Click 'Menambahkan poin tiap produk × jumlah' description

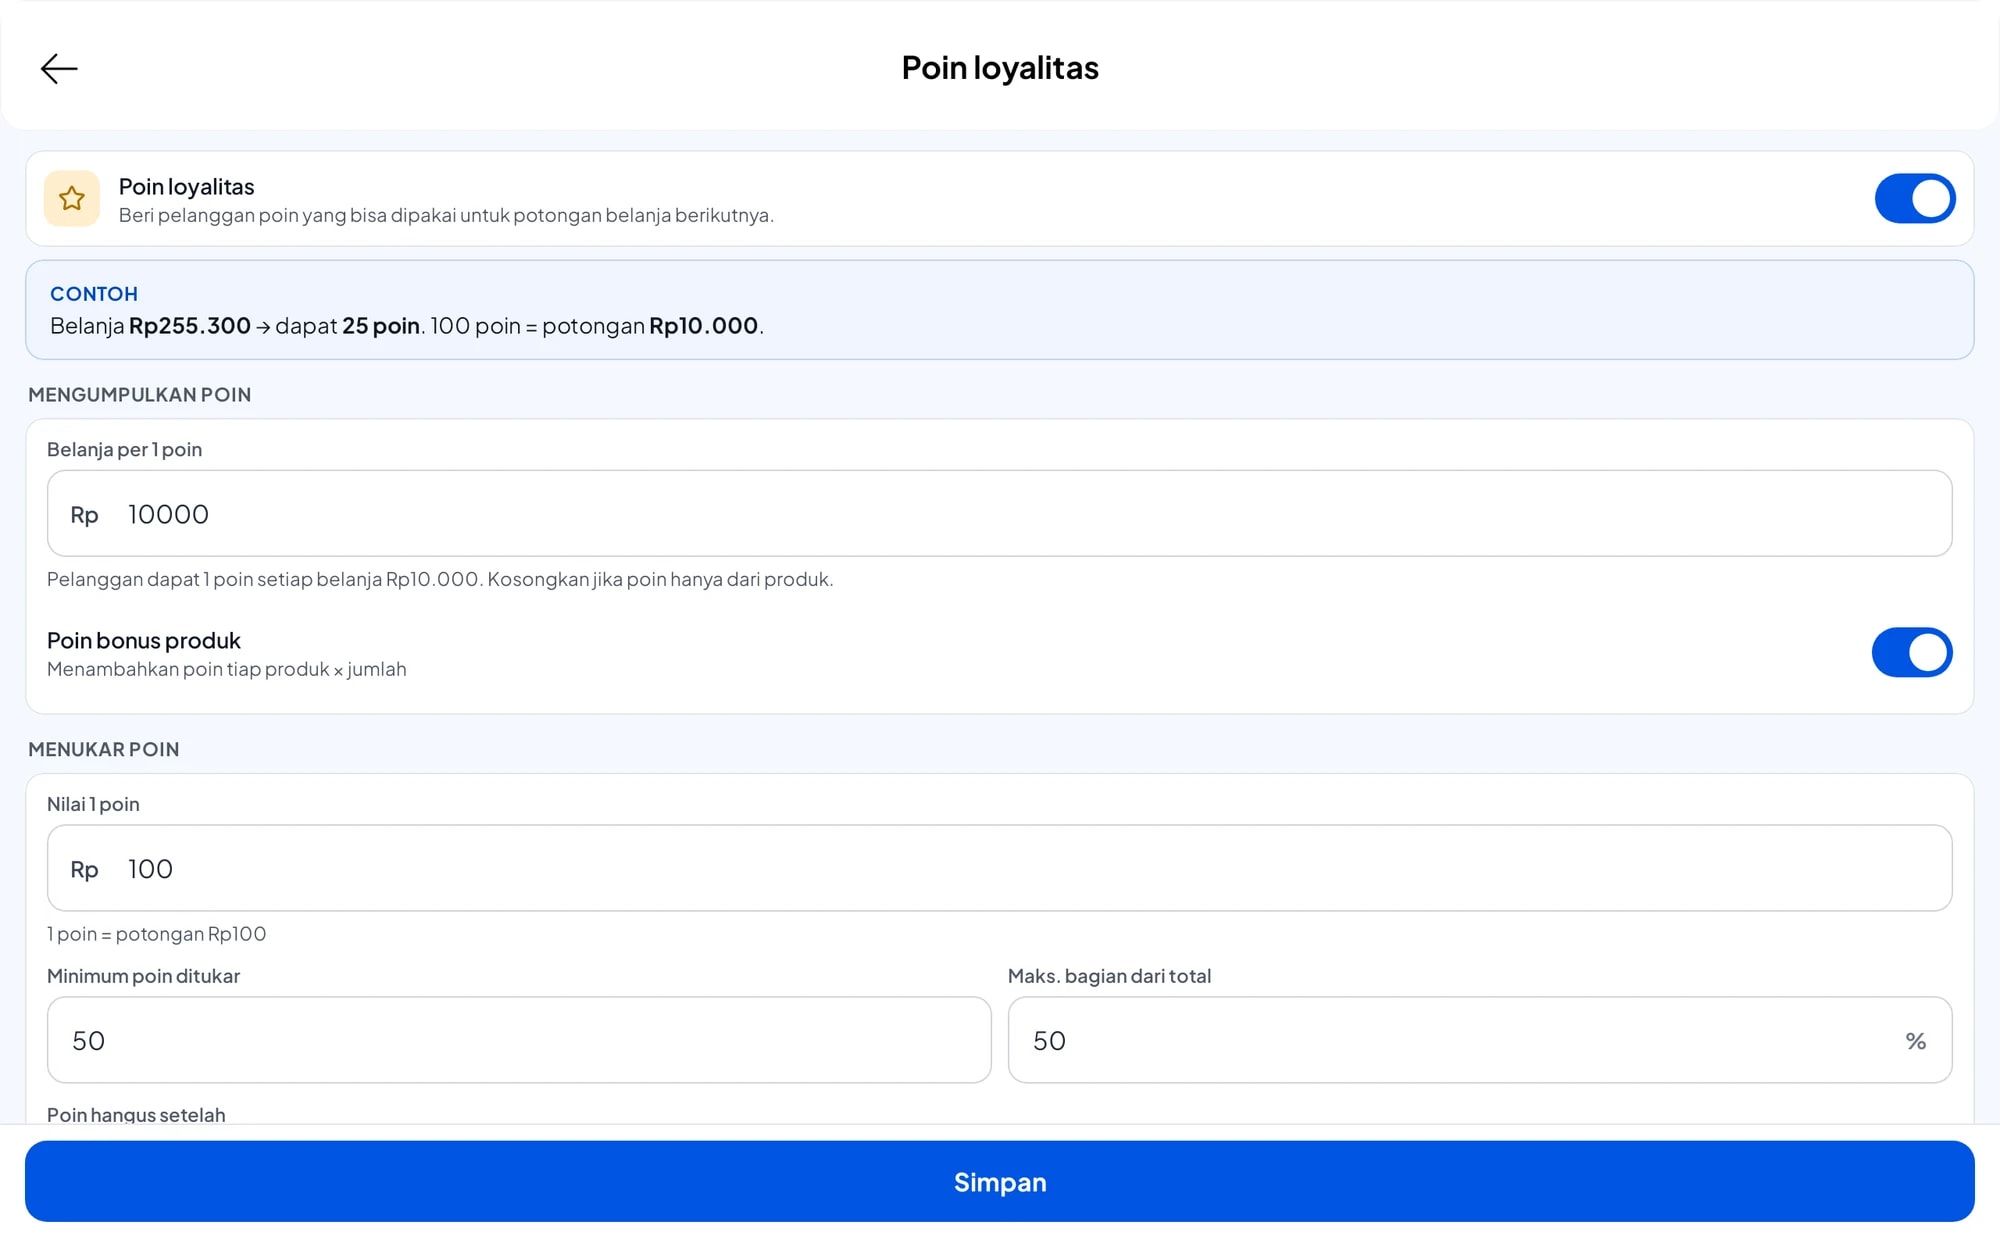click(x=227, y=669)
